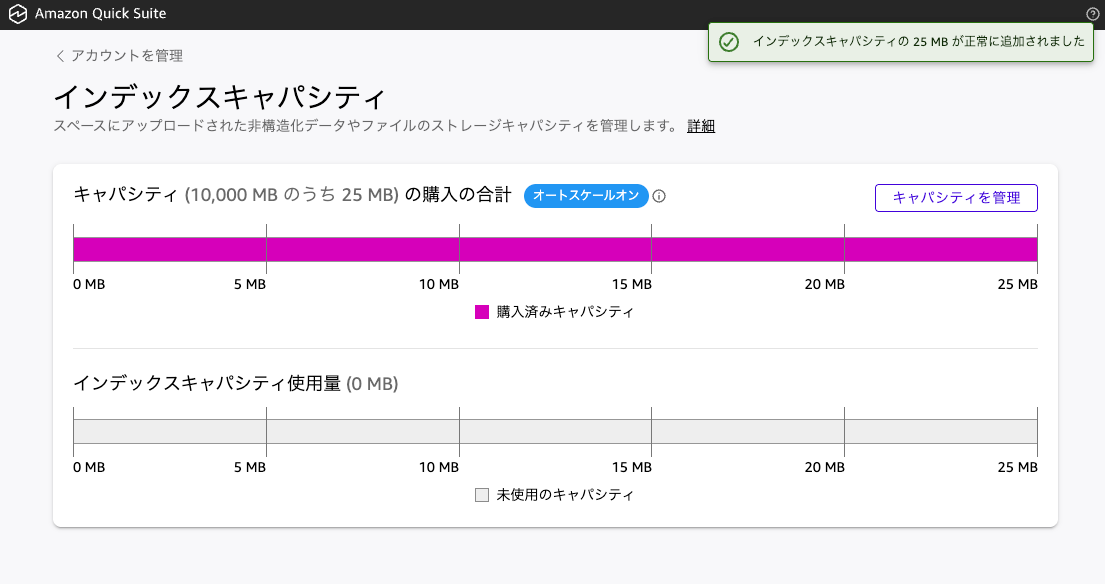1105x584 pixels.
Task: Click the インデックスキャパシティ使用量 (0 MB) heading
Action: pyautogui.click(x=236, y=383)
